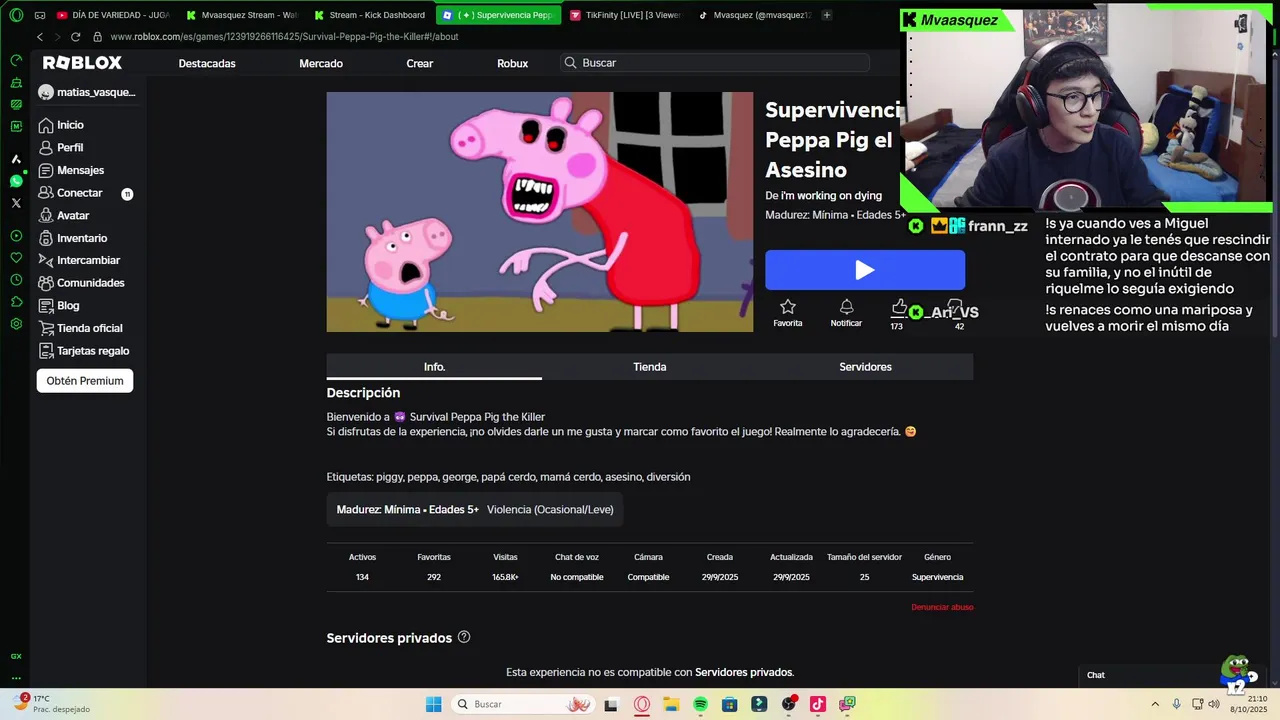Open Spotify from the taskbar
The width and height of the screenshot is (1280, 720).
click(701, 704)
